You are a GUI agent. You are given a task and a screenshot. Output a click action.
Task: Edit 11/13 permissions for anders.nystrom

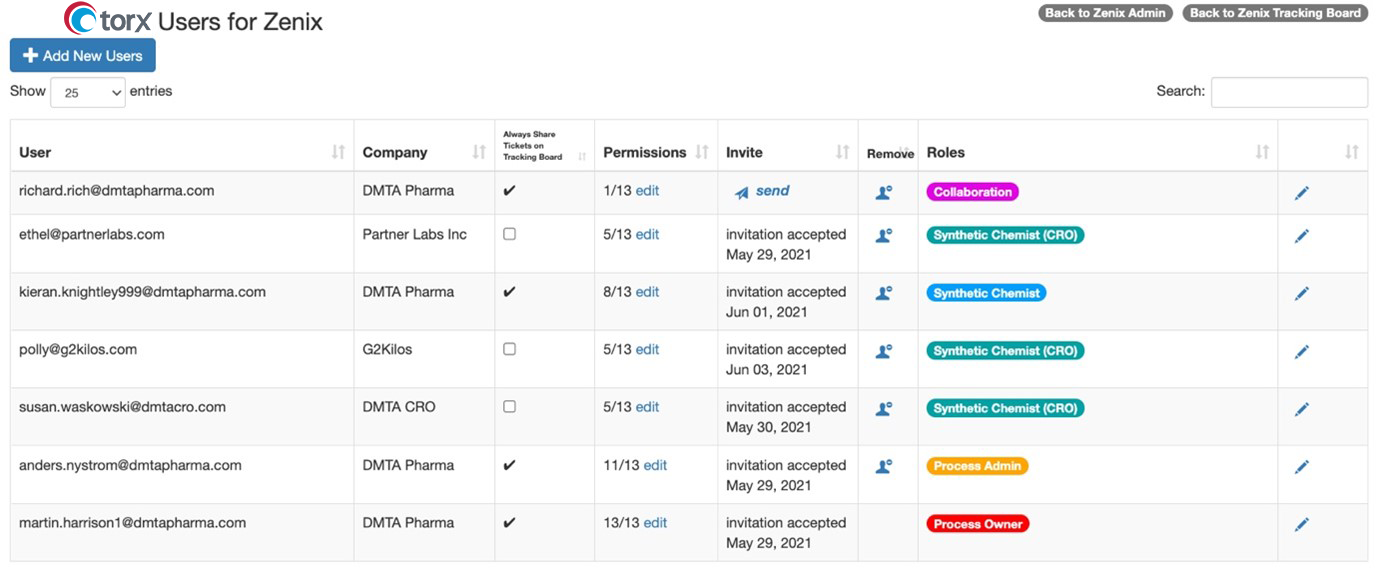655,465
